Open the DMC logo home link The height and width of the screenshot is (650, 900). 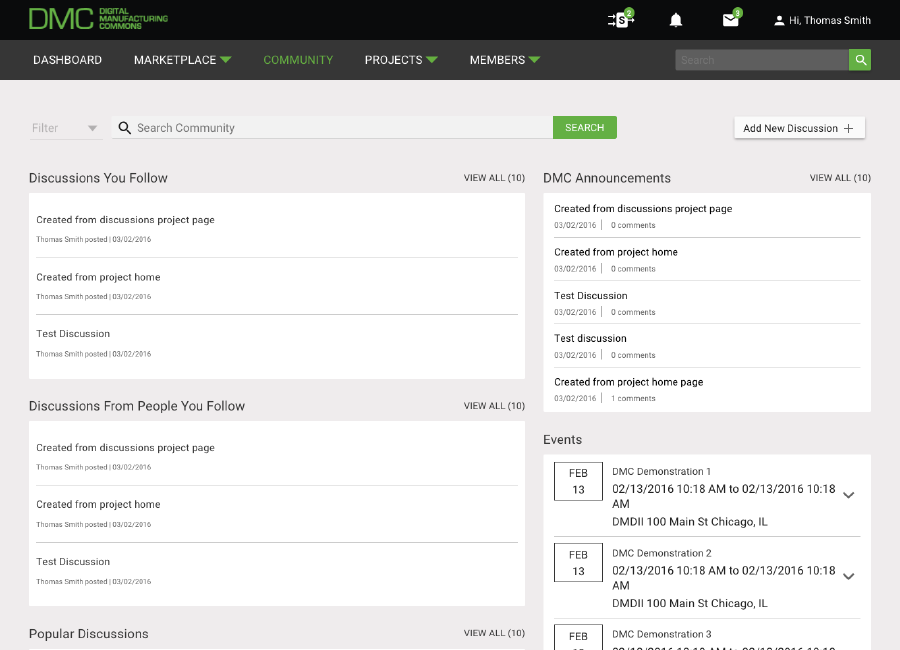98,19
